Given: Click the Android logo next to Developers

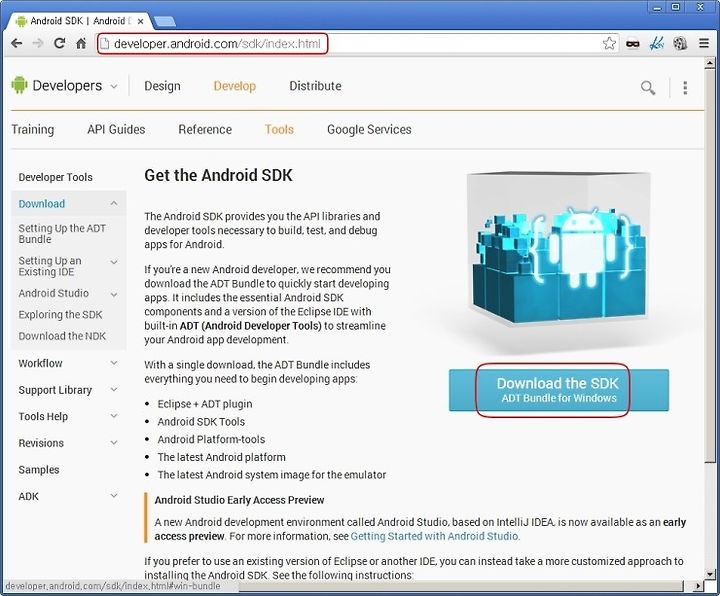Looking at the screenshot, I should pos(19,85).
